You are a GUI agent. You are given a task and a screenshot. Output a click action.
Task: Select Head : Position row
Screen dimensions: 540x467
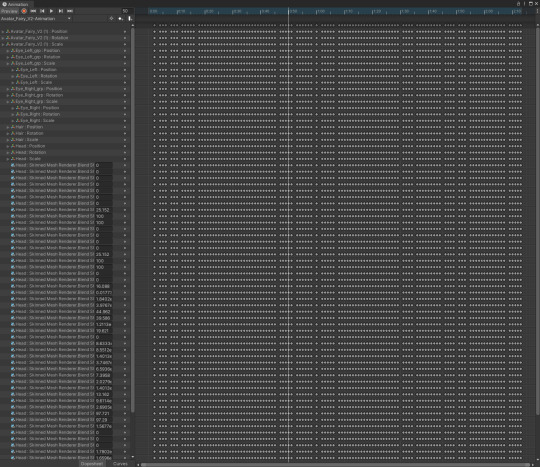click(x=64, y=146)
